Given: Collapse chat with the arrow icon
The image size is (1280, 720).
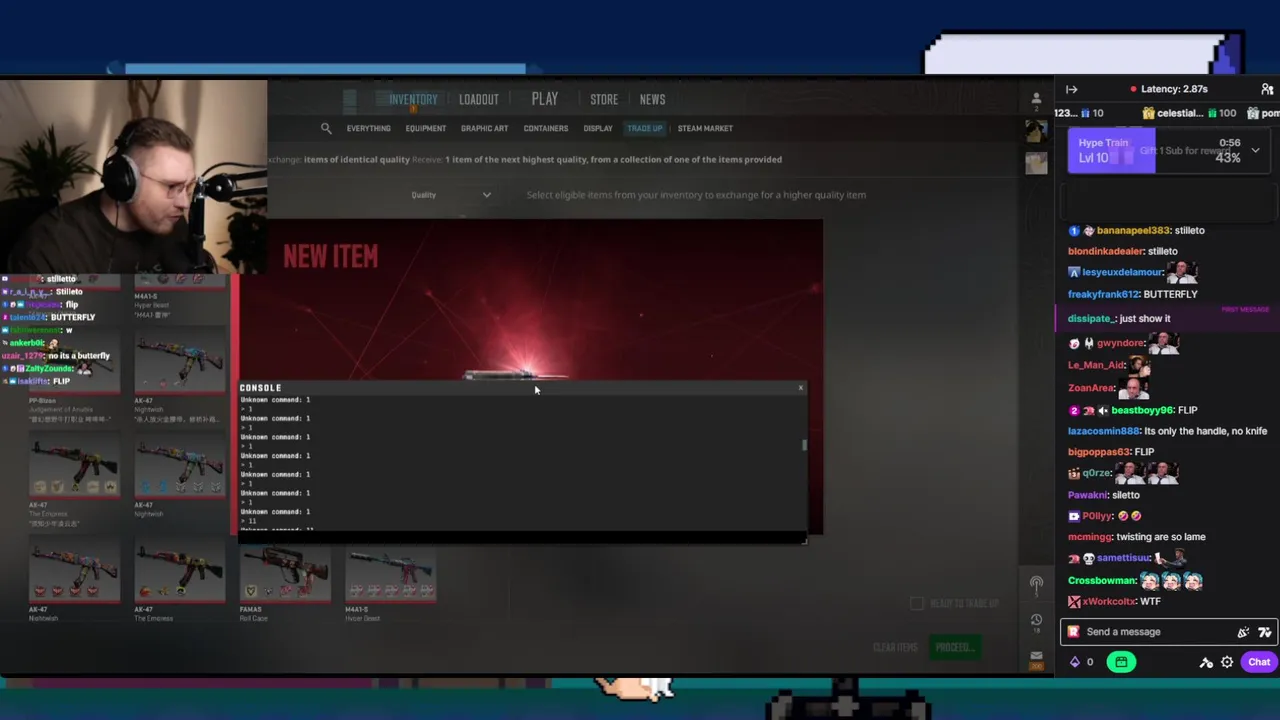Looking at the screenshot, I should (1071, 89).
